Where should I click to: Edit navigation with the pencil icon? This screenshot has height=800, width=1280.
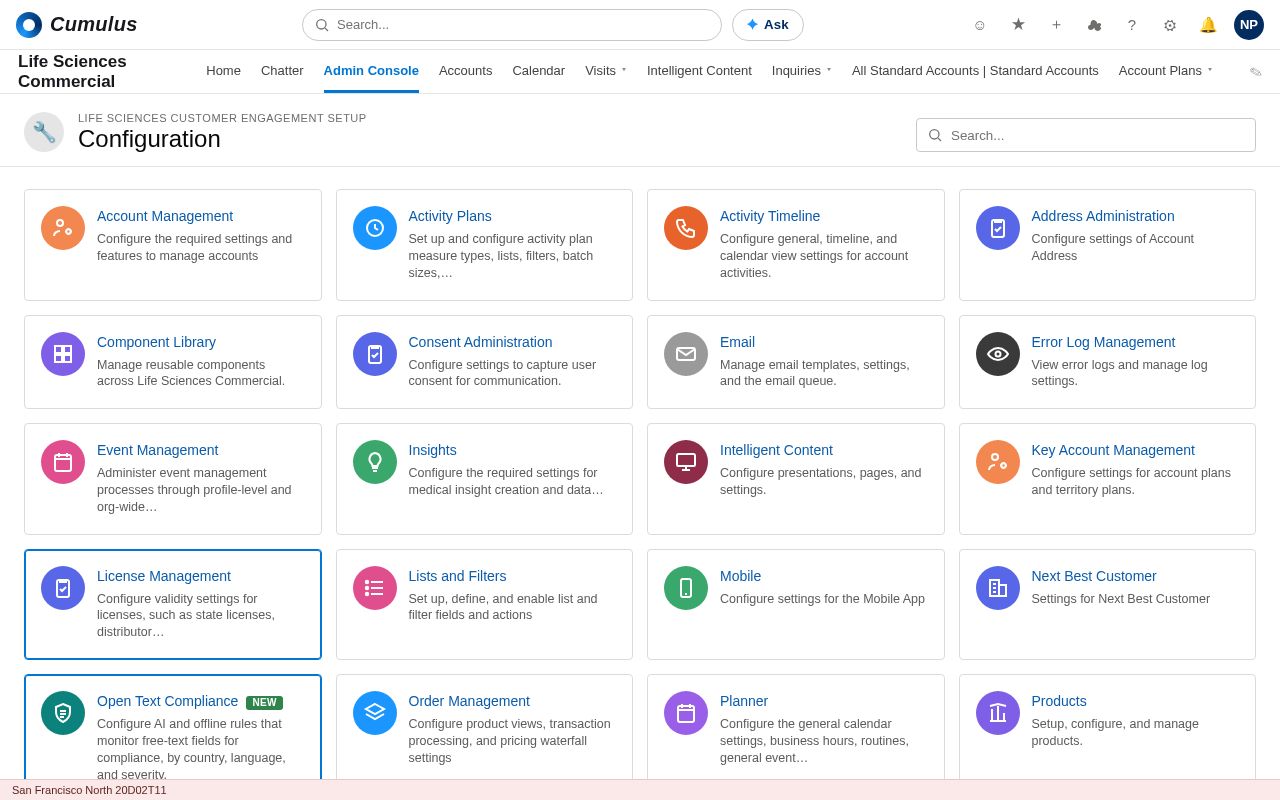point(1256,72)
